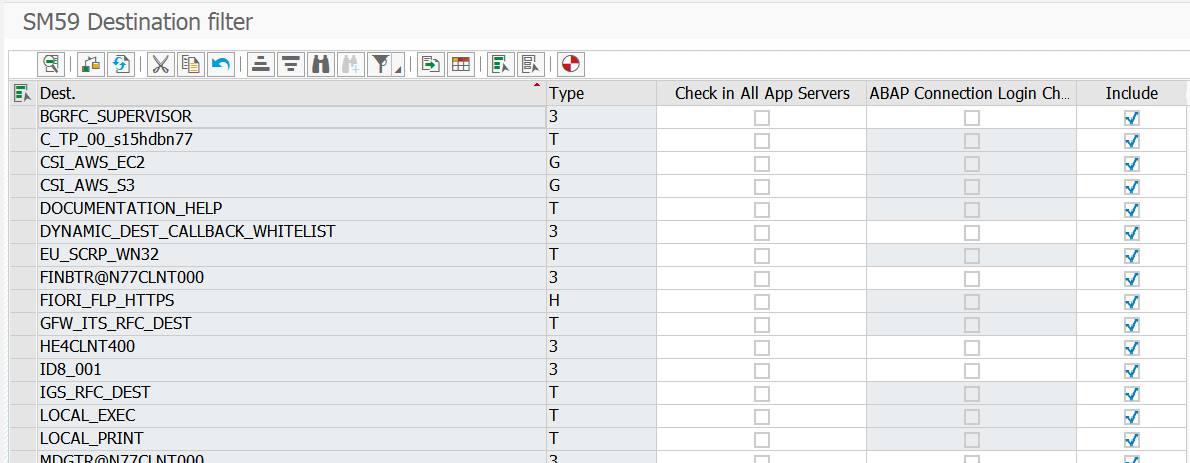1190x463 pixels.
Task: Sort the list in ascending order
Action: [260, 65]
